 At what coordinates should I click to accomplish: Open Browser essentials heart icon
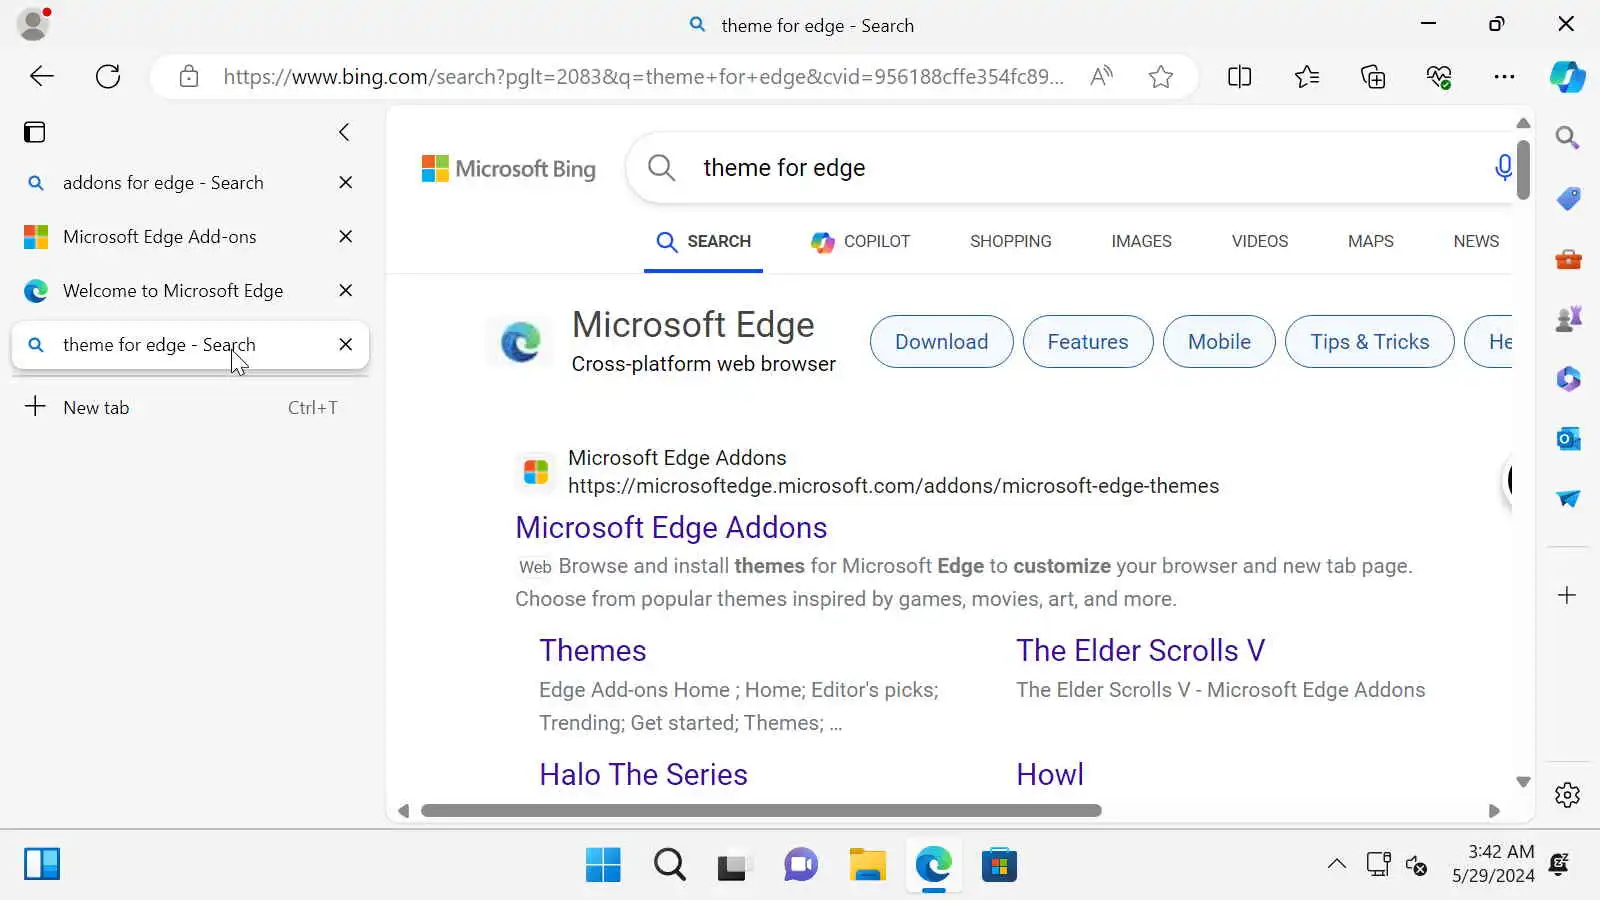[x=1439, y=77]
